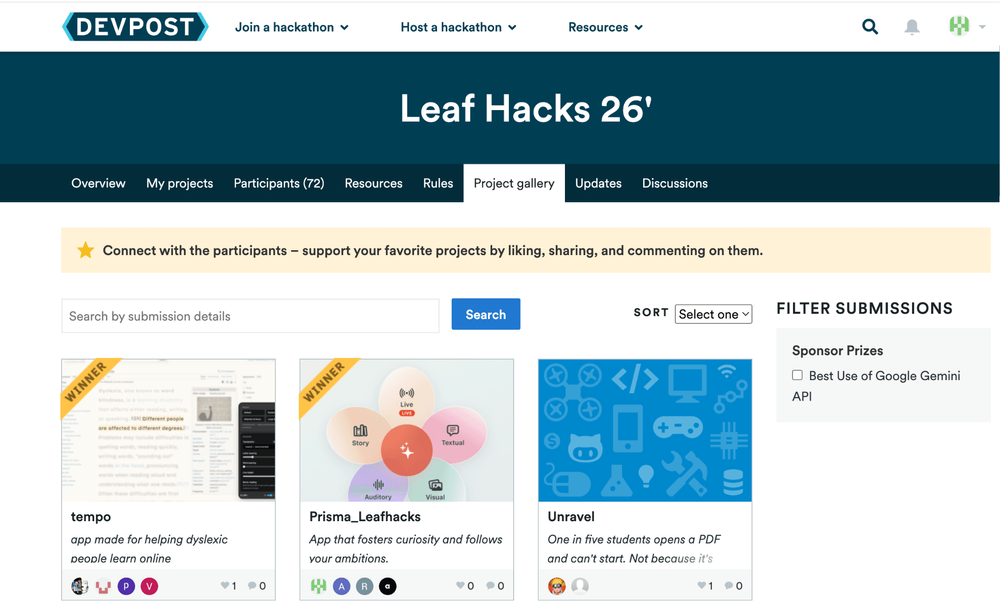Viewport: 1000px width, 601px height.
Task: Click the heart like icon on tempo
Action: (x=224, y=586)
